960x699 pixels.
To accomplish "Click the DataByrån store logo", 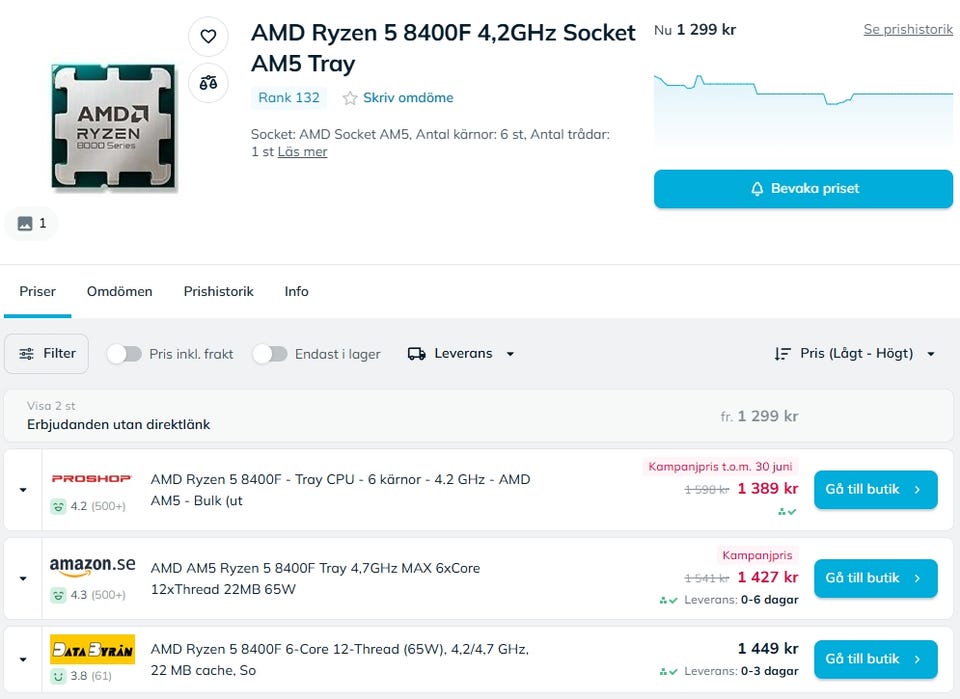I will coord(92,649).
